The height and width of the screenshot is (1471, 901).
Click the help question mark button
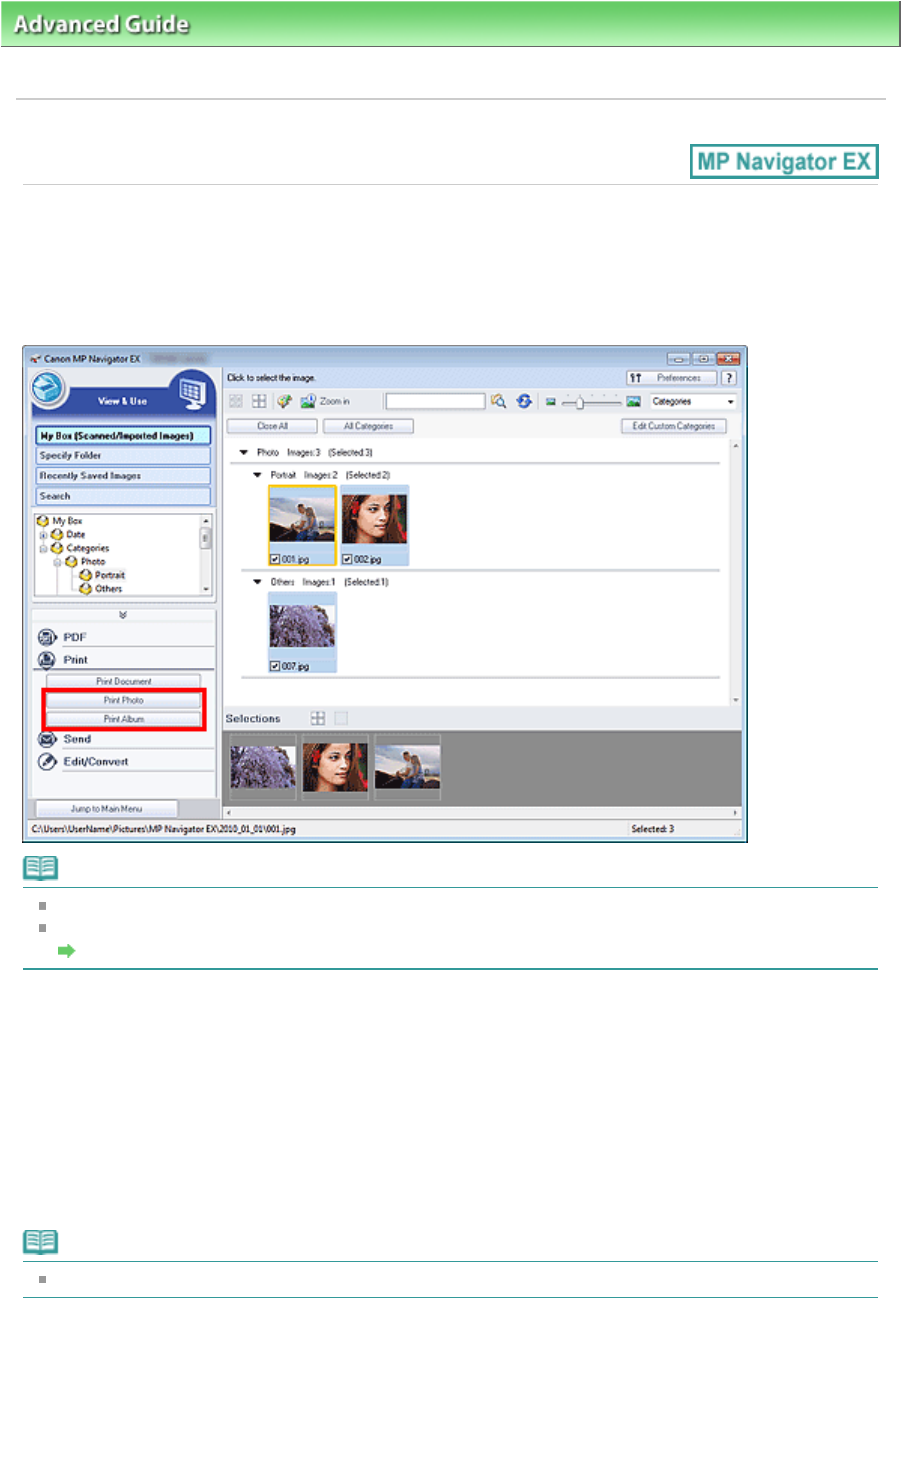(x=729, y=378)
